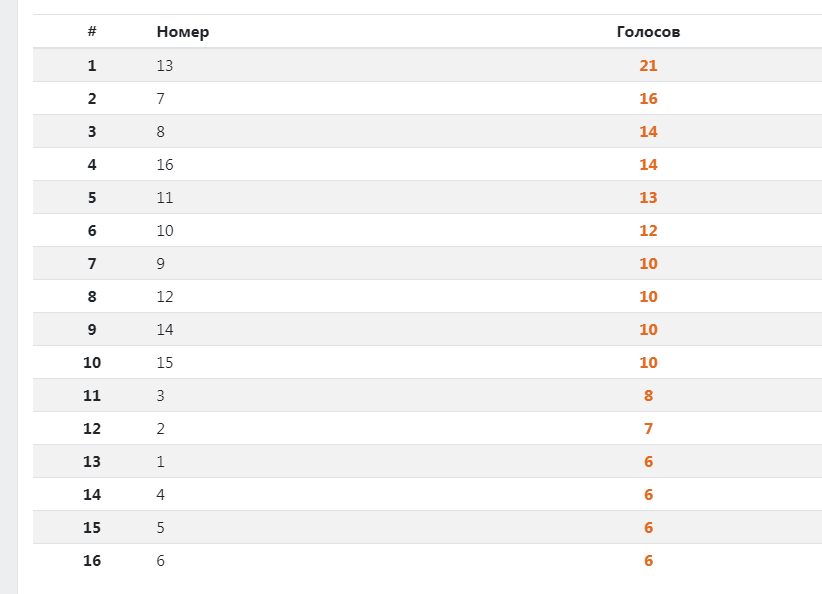Select vote count 7 in Голосов column
Image resolution: width=822 pixels, height=594 pixels.
pyautogui.click(x=648, y=429)
